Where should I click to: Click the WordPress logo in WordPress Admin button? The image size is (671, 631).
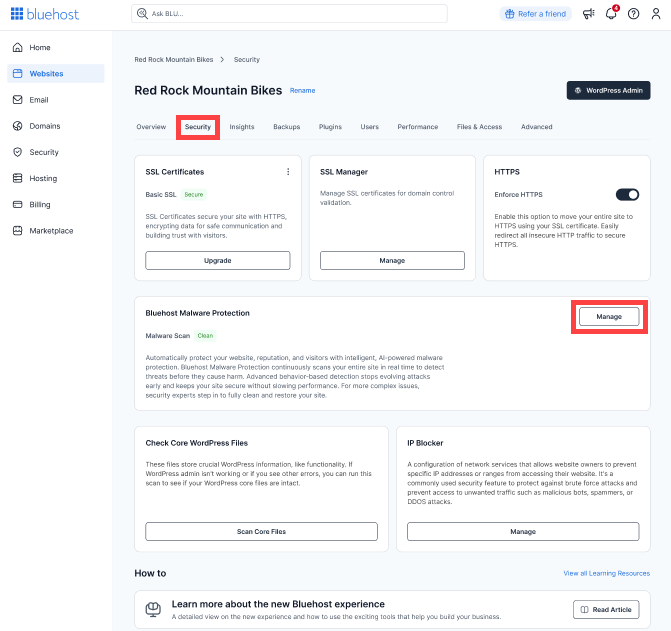pos(578,90)
